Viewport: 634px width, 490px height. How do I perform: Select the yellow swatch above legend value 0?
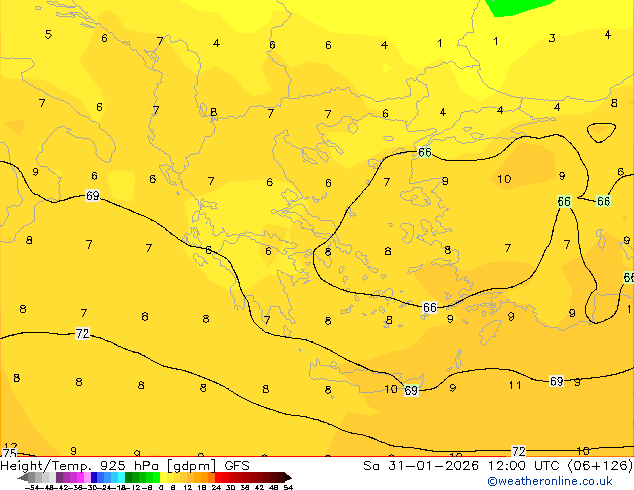[163, 477]
